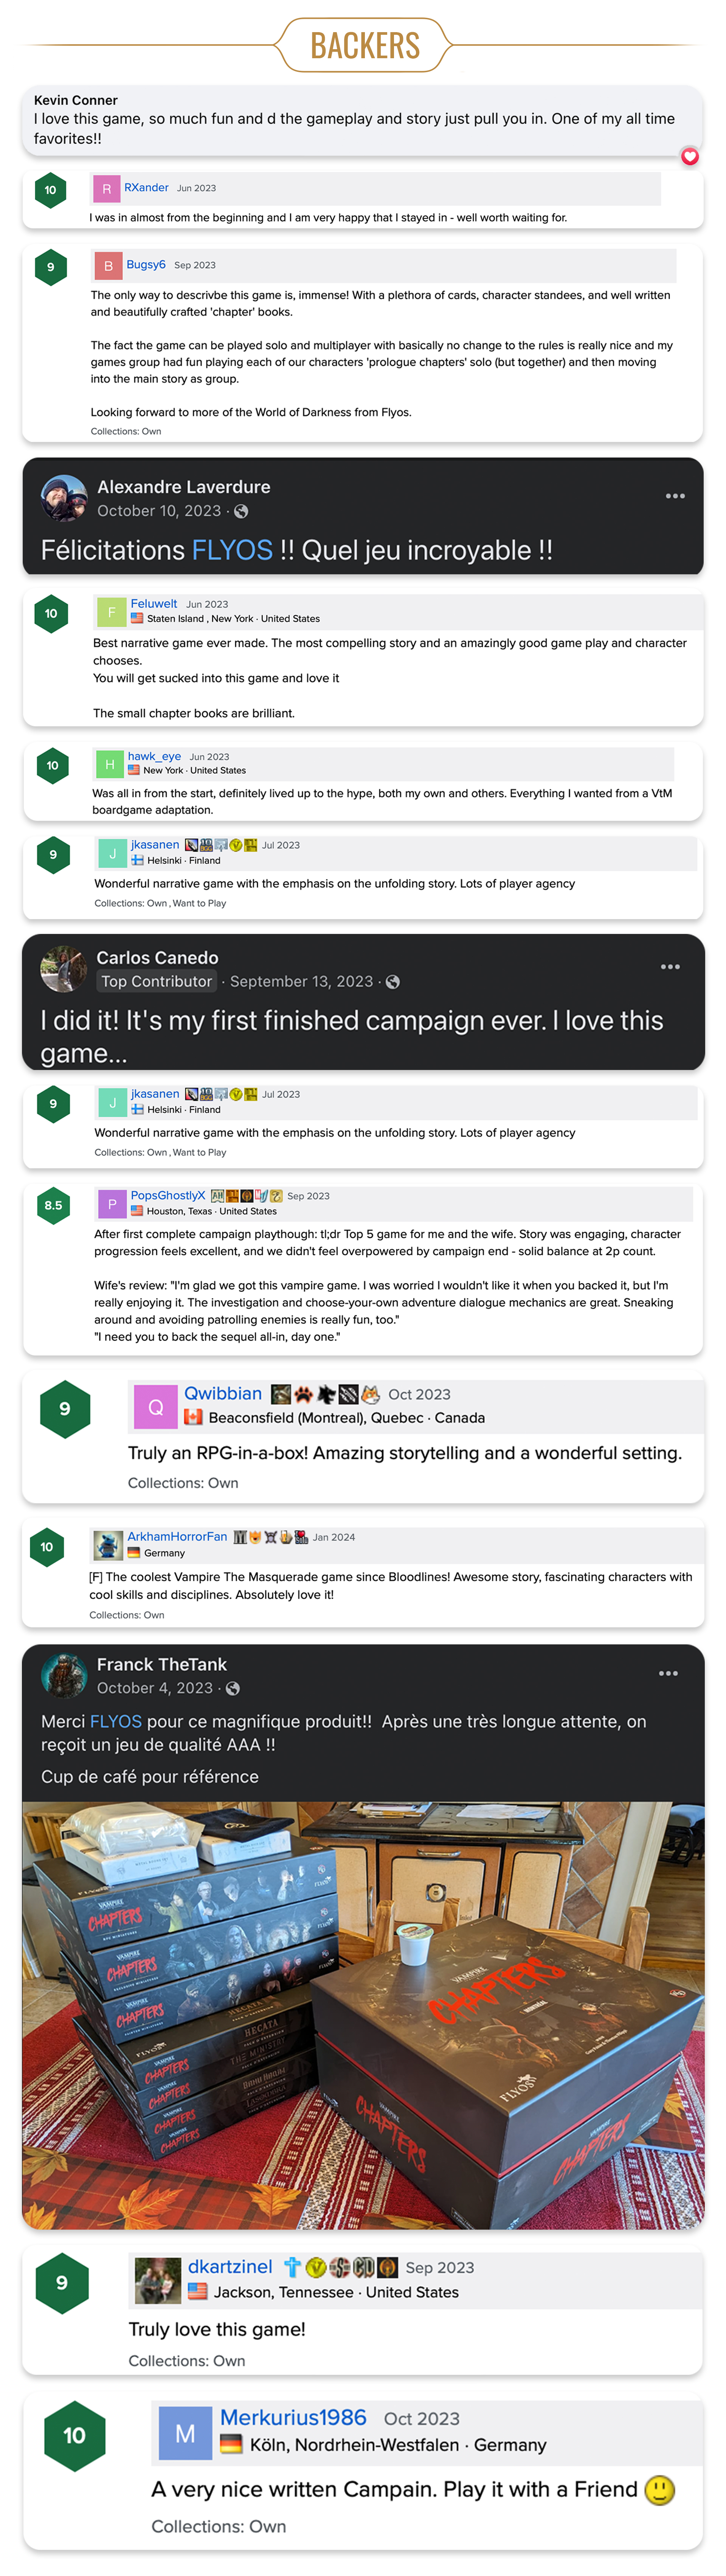726x2576 pixels.
Task: Open the Bugsy6 user profile link
Action: tap(146, 265)
